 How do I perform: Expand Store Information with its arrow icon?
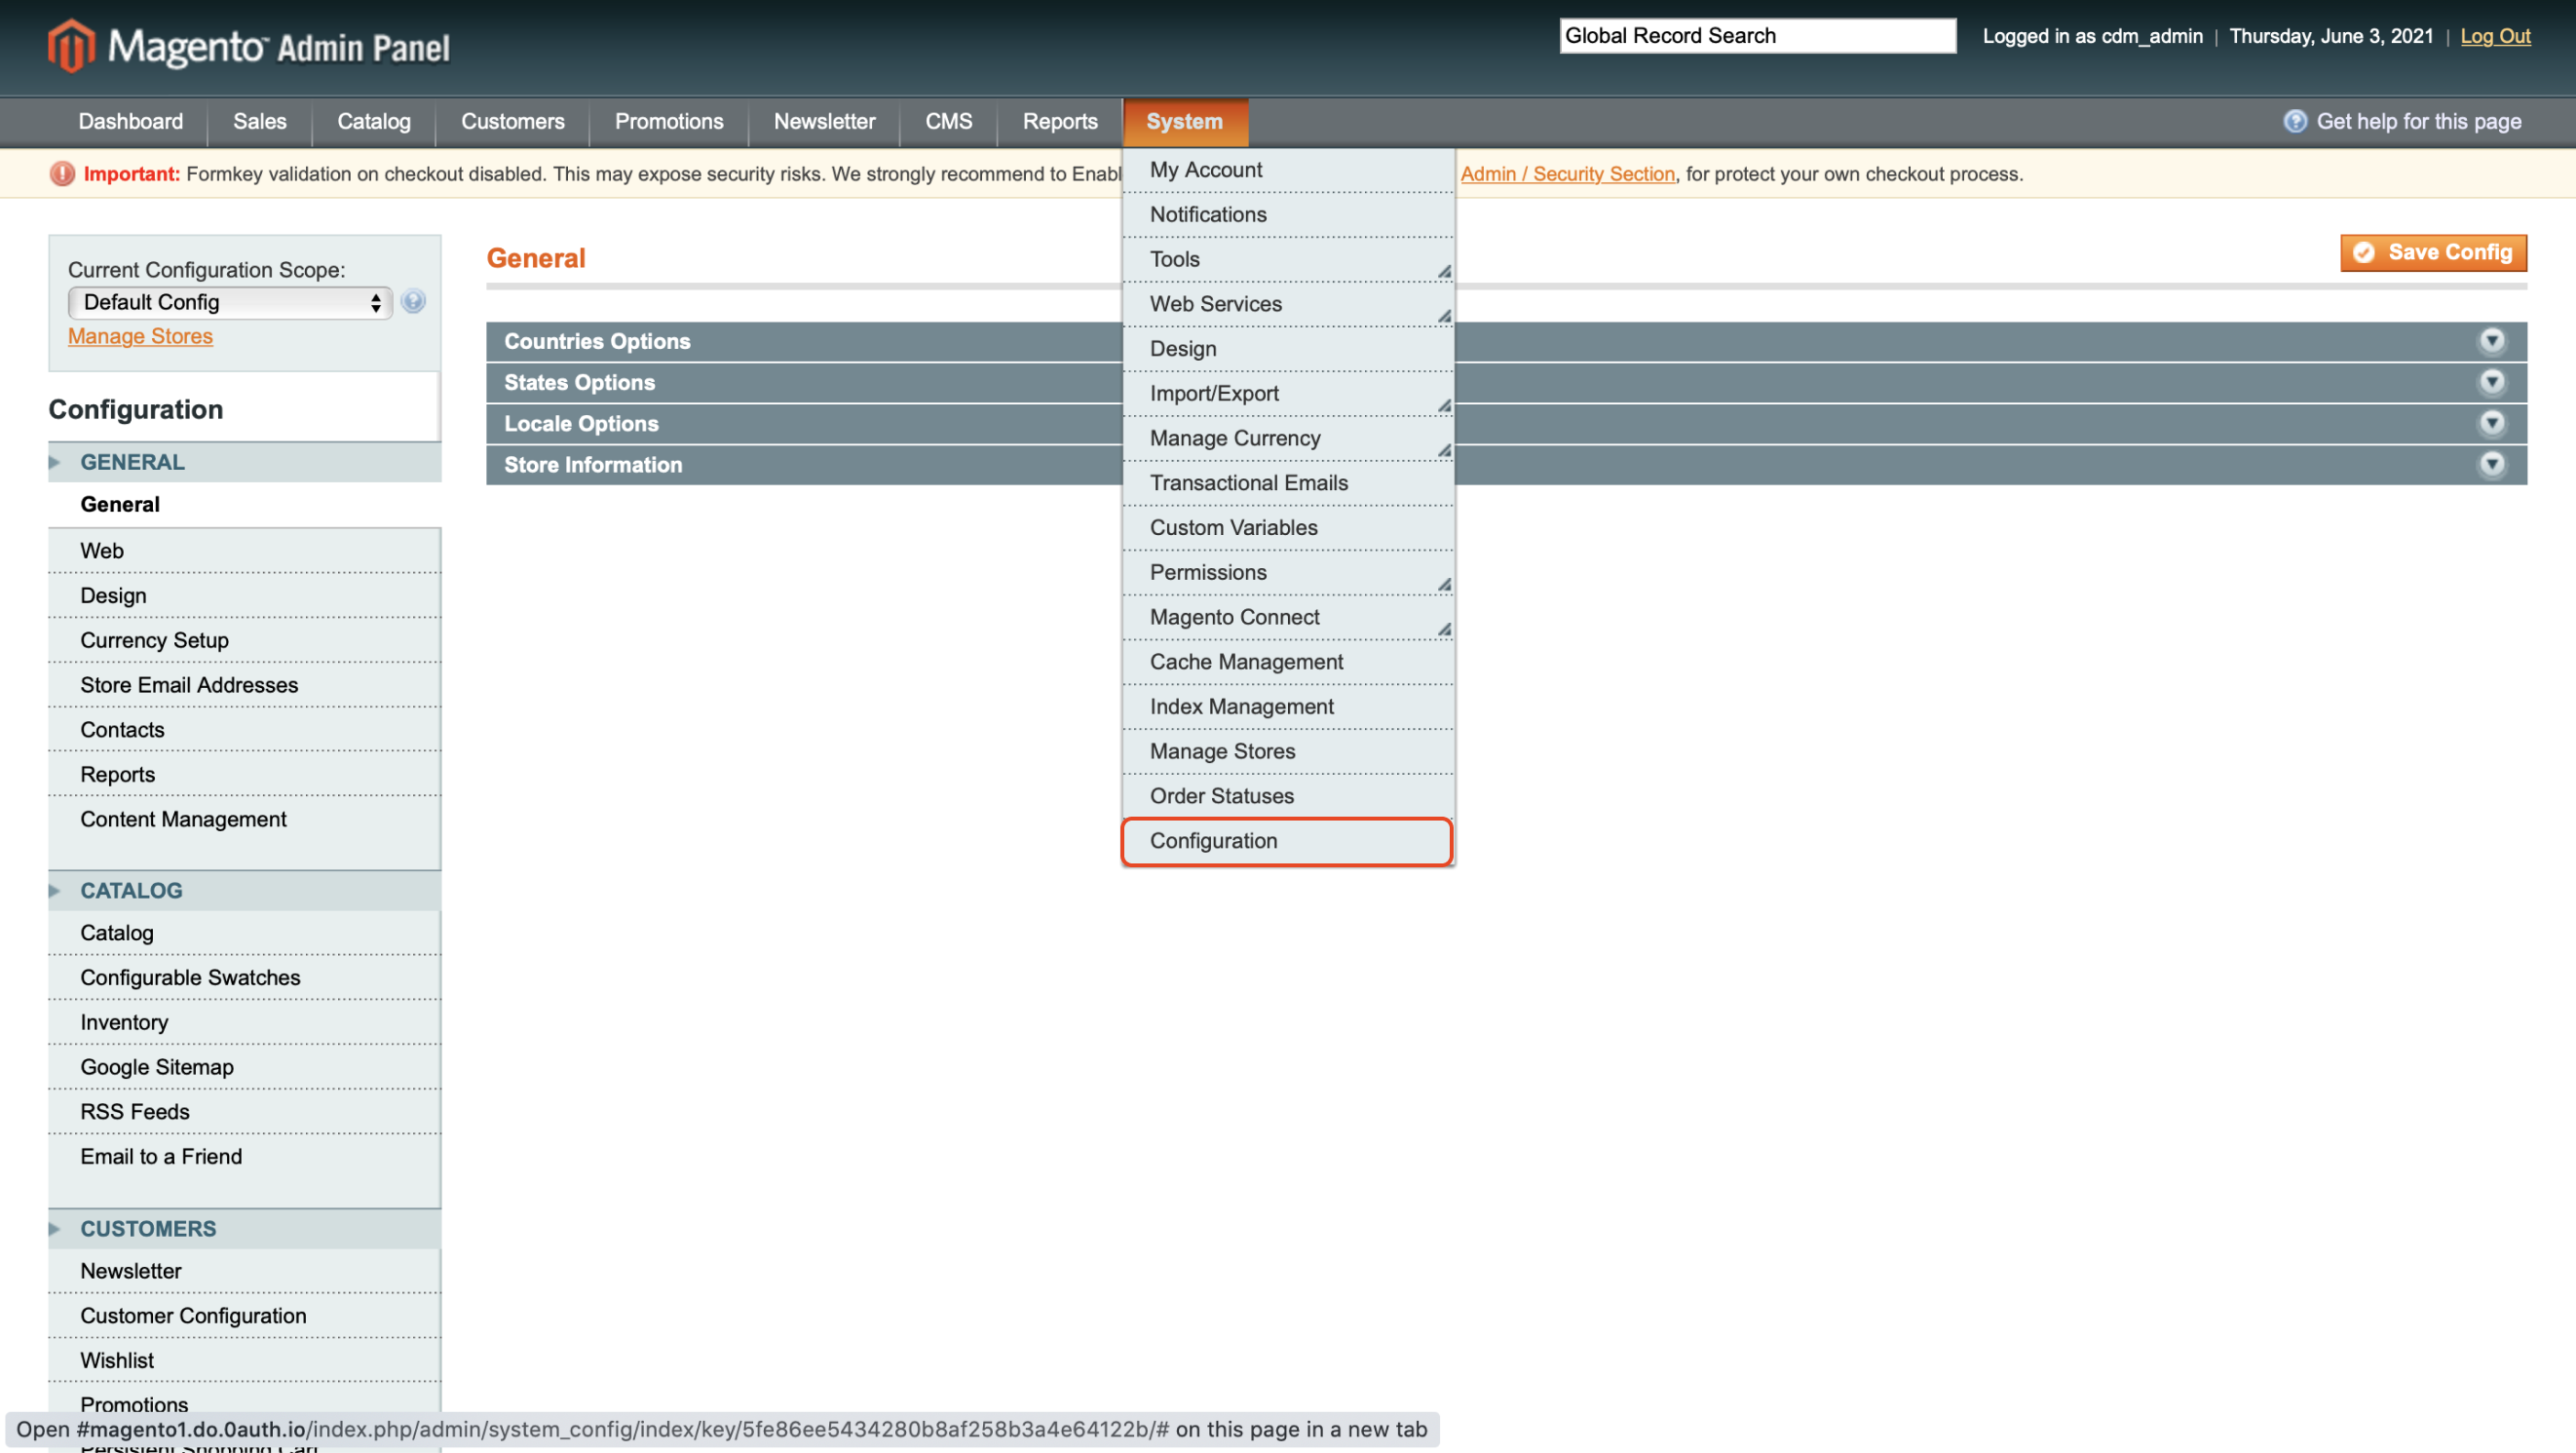(2491, 464)
